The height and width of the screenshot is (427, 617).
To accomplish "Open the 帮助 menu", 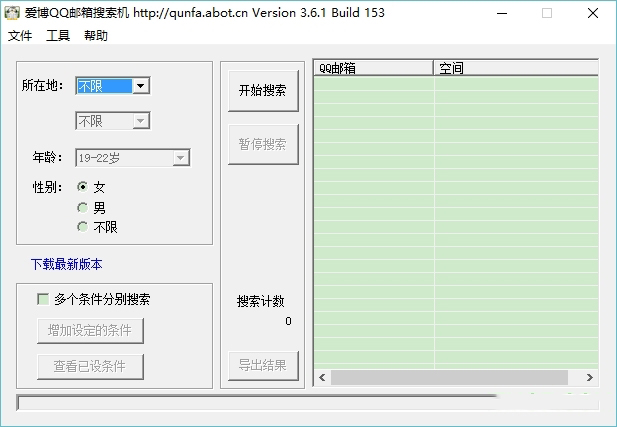I will (x=96, y=36).
